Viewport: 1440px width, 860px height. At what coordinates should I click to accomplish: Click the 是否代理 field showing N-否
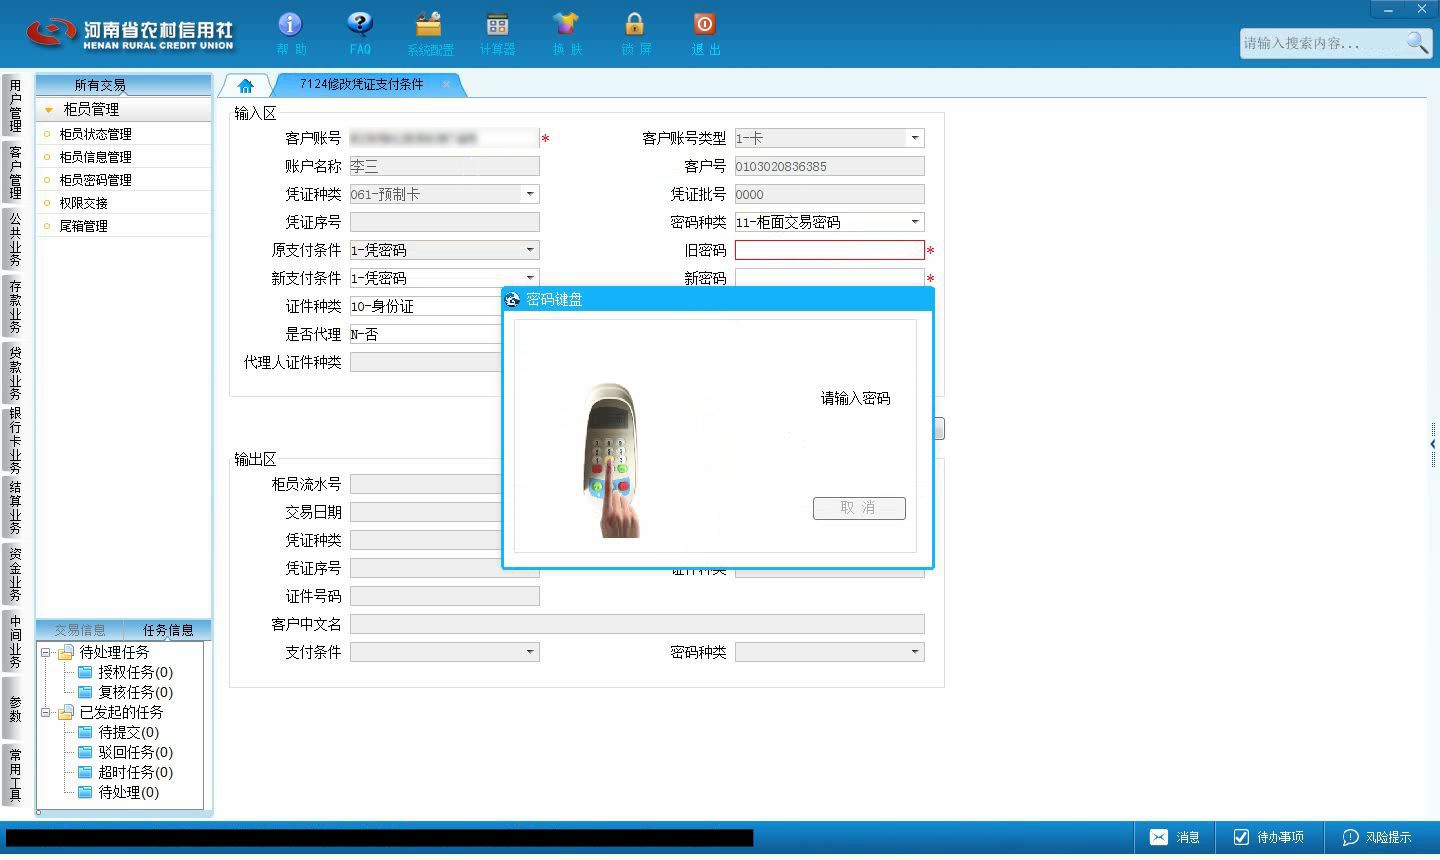(426, 334)
